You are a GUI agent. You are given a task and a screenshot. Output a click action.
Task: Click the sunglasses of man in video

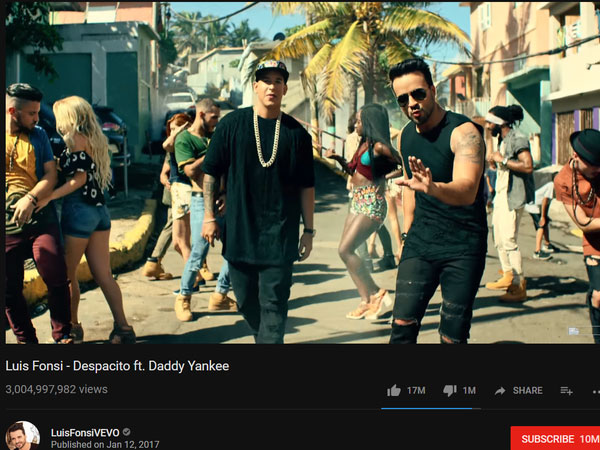(412, 96)
